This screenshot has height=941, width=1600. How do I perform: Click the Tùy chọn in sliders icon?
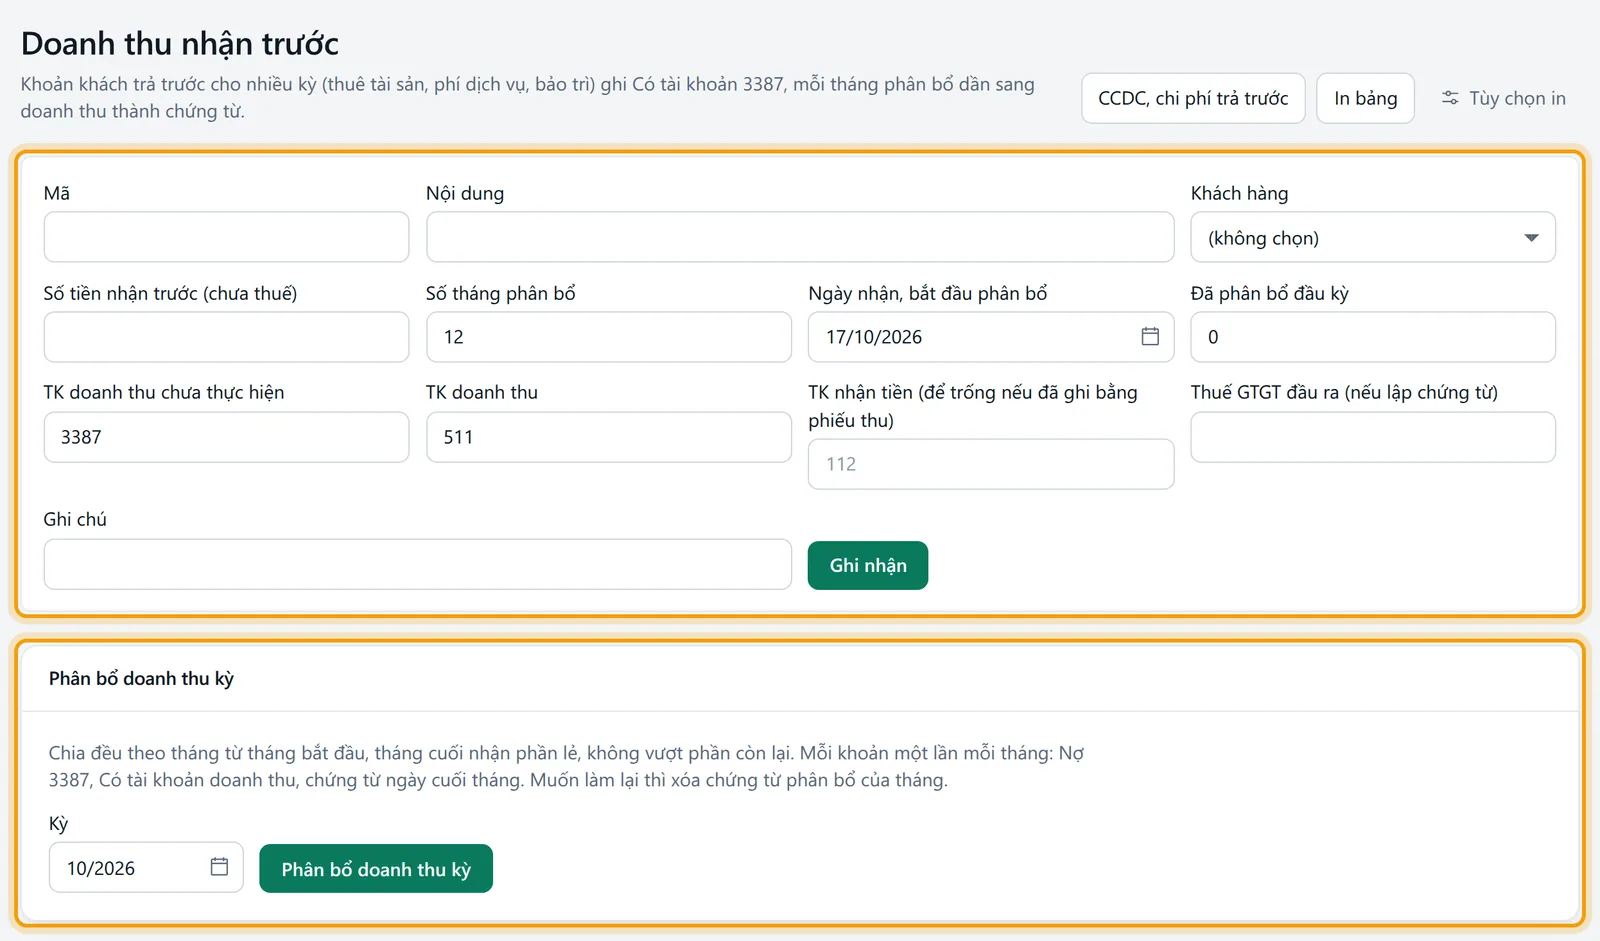pos(1450,98)
